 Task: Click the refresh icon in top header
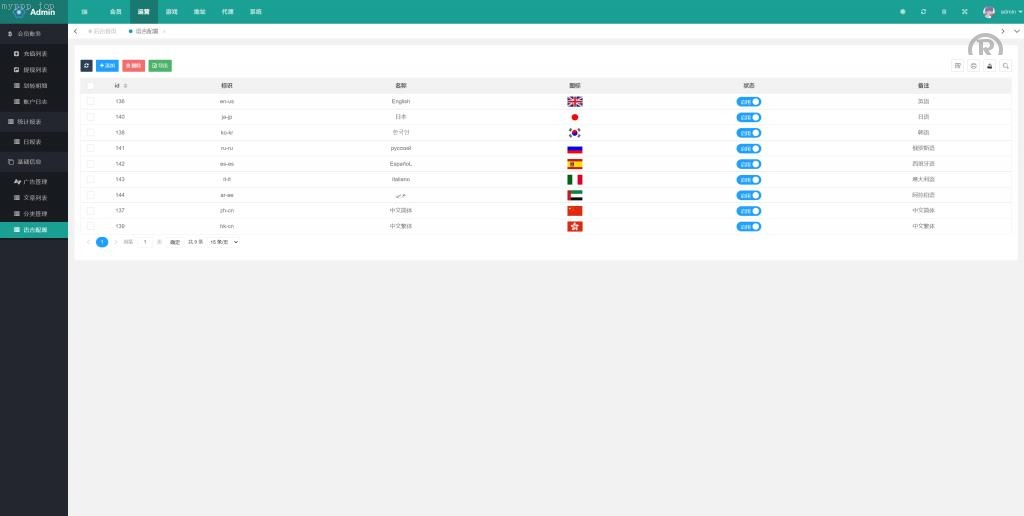coord(923,12)
